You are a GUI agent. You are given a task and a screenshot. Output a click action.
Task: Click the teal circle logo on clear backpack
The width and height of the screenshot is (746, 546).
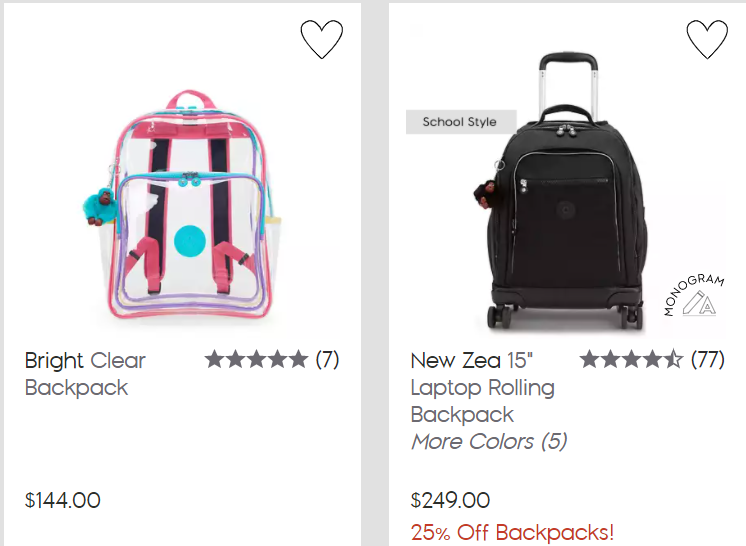189,240
